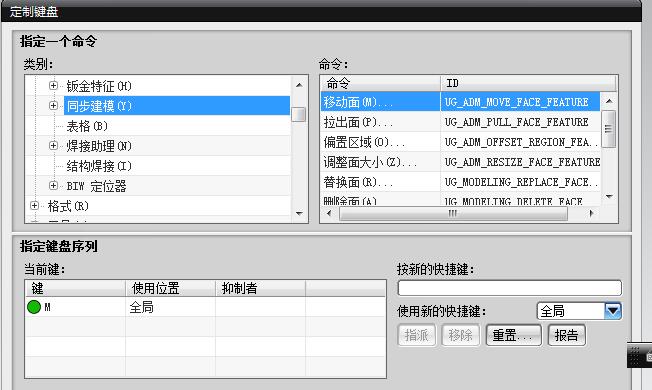Click the 报告 button
Viewport: 652px width, 390px height.
[x=567, y=335]
